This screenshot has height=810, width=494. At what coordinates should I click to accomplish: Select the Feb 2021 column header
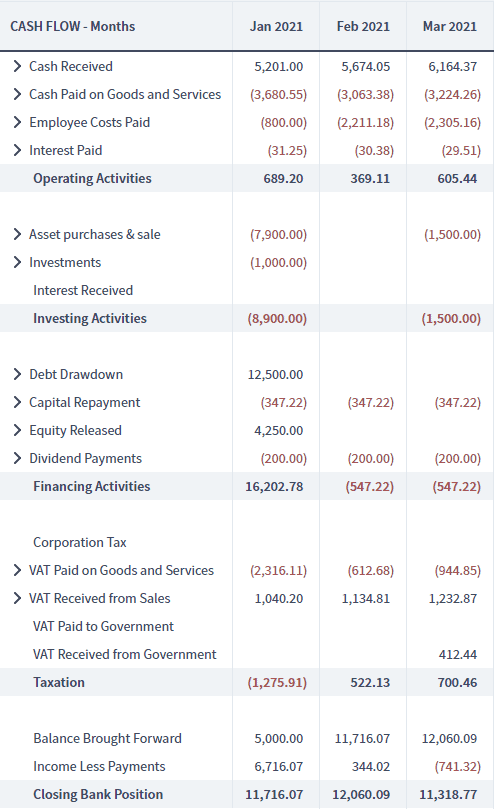click(363, 26)
